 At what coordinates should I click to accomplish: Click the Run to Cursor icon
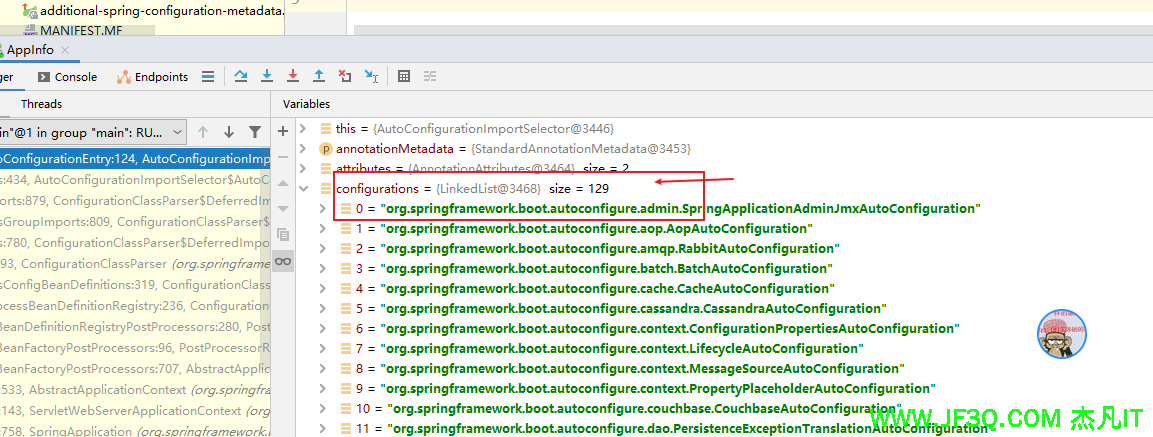click(x=371, y=76)
